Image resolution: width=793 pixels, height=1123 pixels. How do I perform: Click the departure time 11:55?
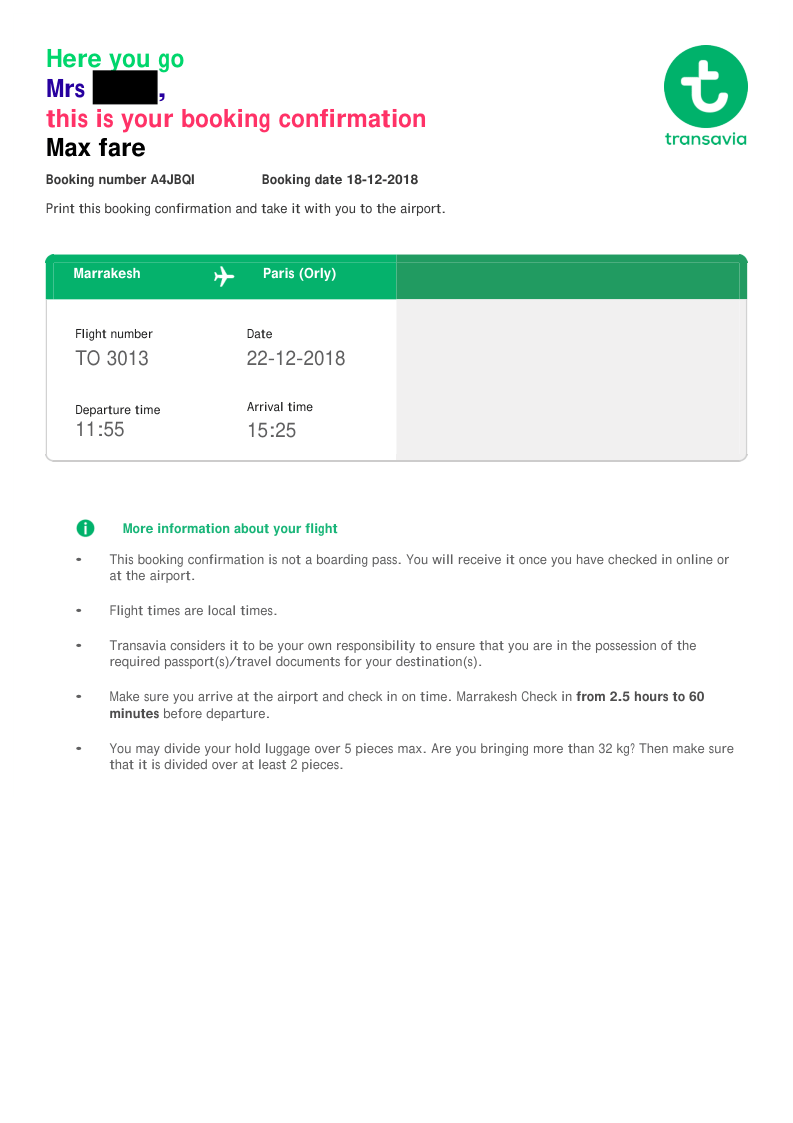tap(100, 430)
